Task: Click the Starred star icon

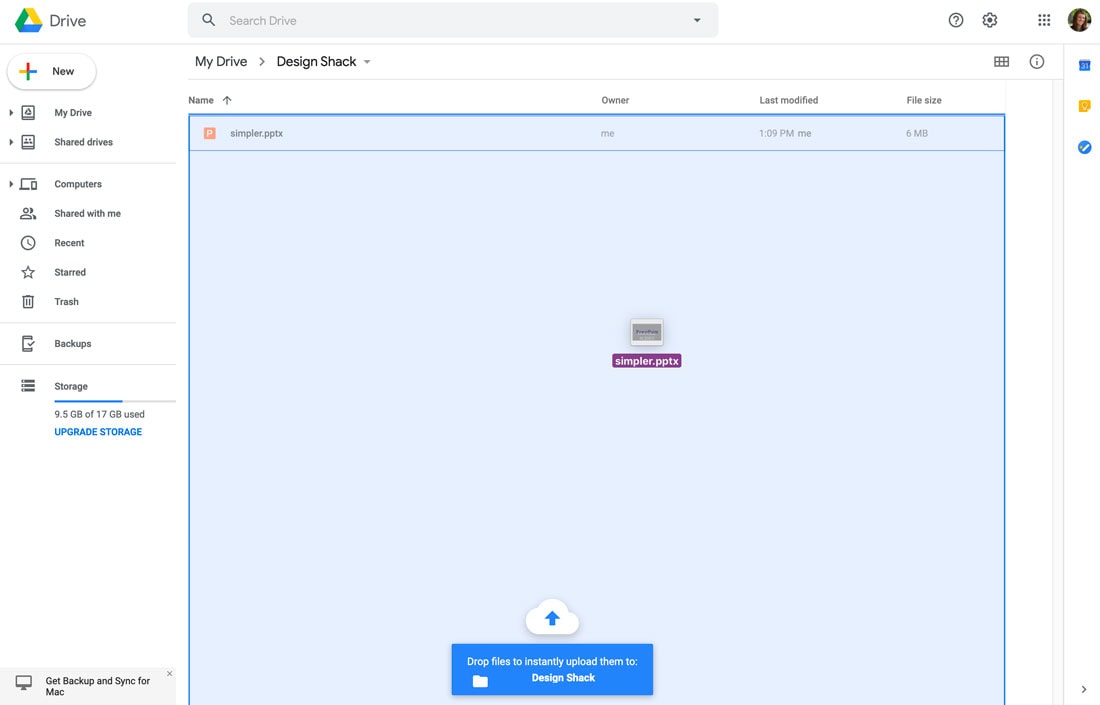Action: (x=28, y=272)
